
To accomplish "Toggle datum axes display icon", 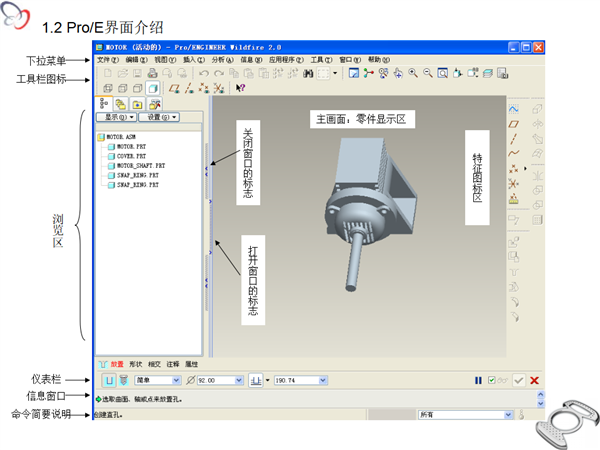I will coord(189,88).
